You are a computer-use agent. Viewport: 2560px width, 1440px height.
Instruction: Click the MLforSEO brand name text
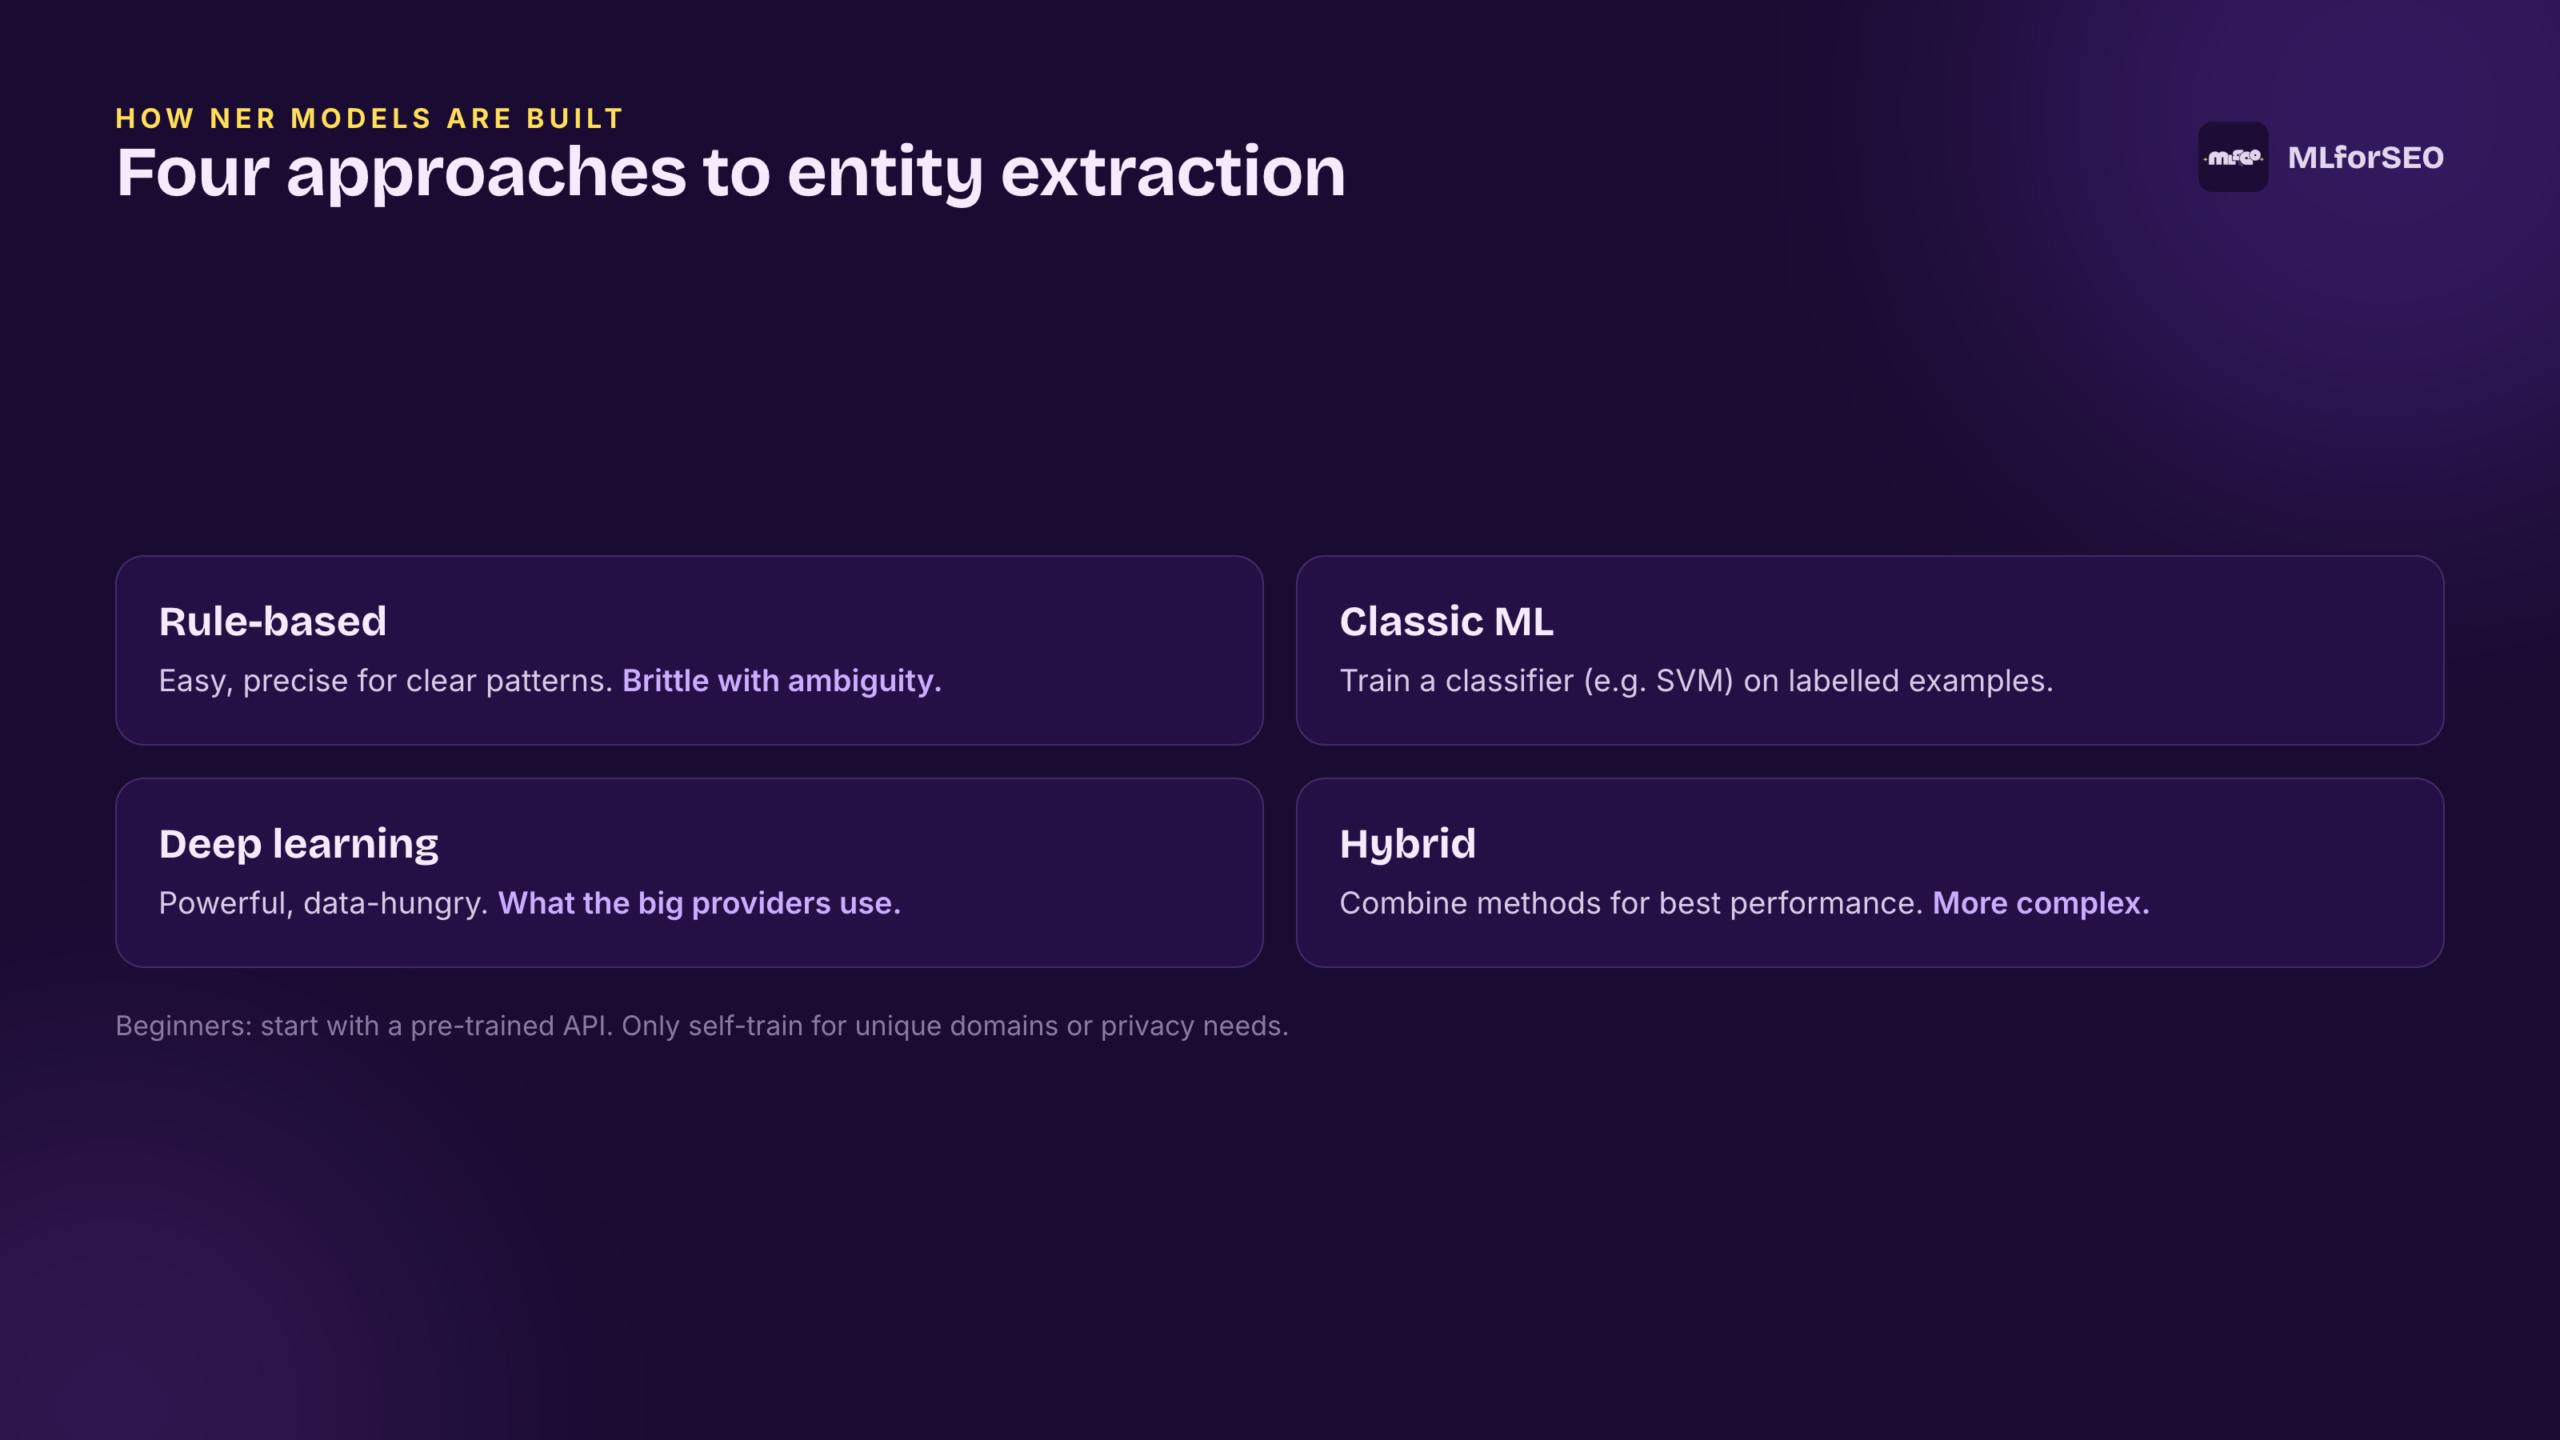point(2365,157)
